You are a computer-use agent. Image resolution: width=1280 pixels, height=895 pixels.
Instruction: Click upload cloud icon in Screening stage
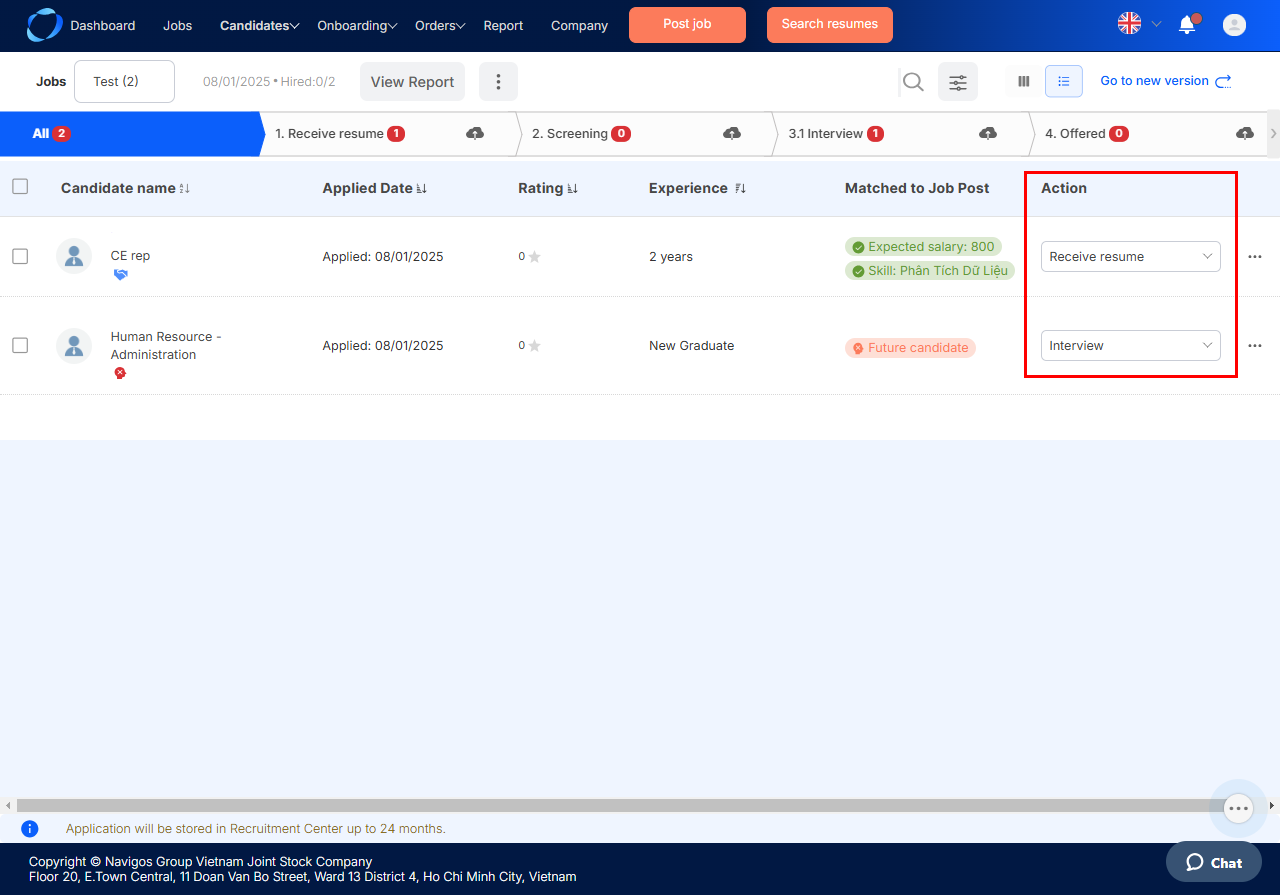[x=732, y=133]
